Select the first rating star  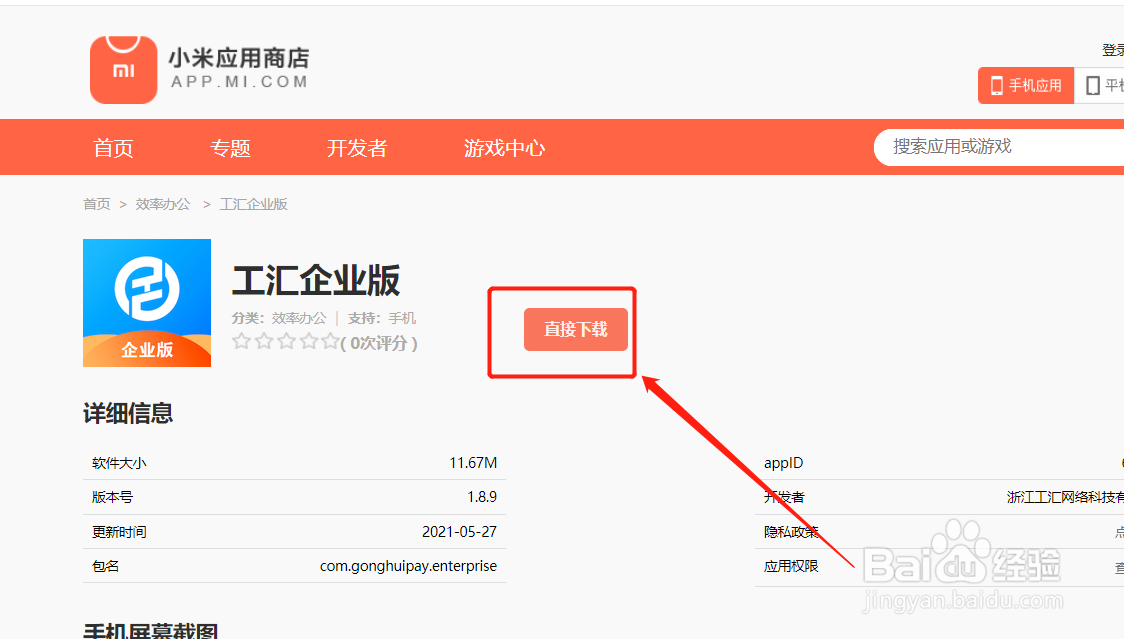point(240,341)
